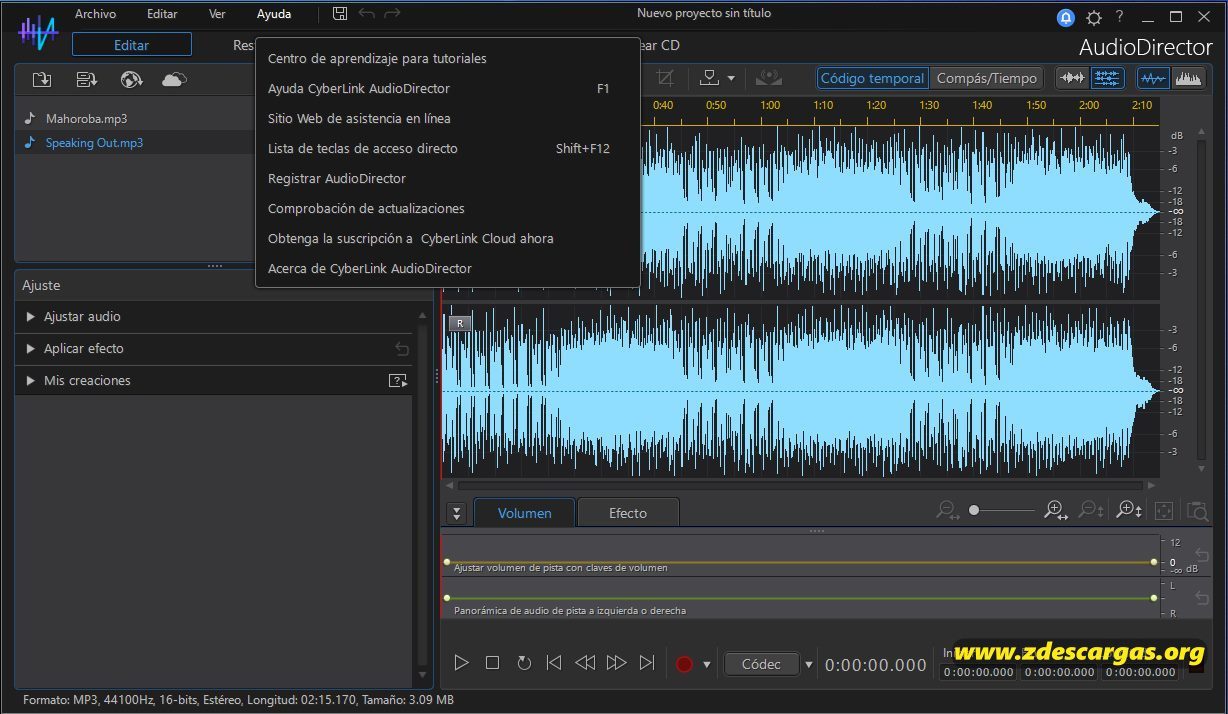Screen dimensions: 1228x714
Task: Undo last action arrow icon
Action: click(367, 13)
